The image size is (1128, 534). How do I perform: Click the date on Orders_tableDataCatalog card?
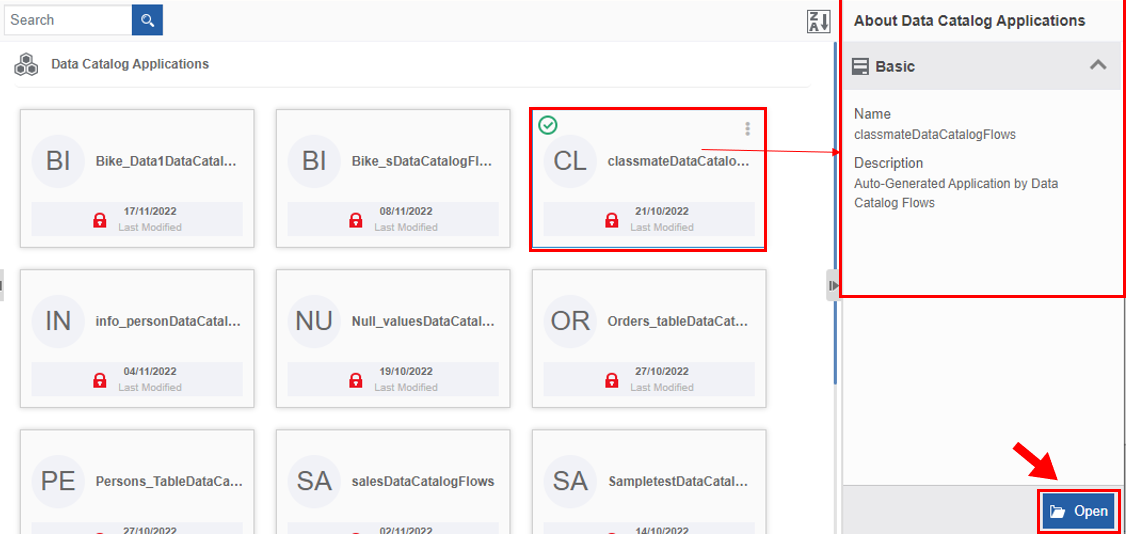(x=662, y=371)
